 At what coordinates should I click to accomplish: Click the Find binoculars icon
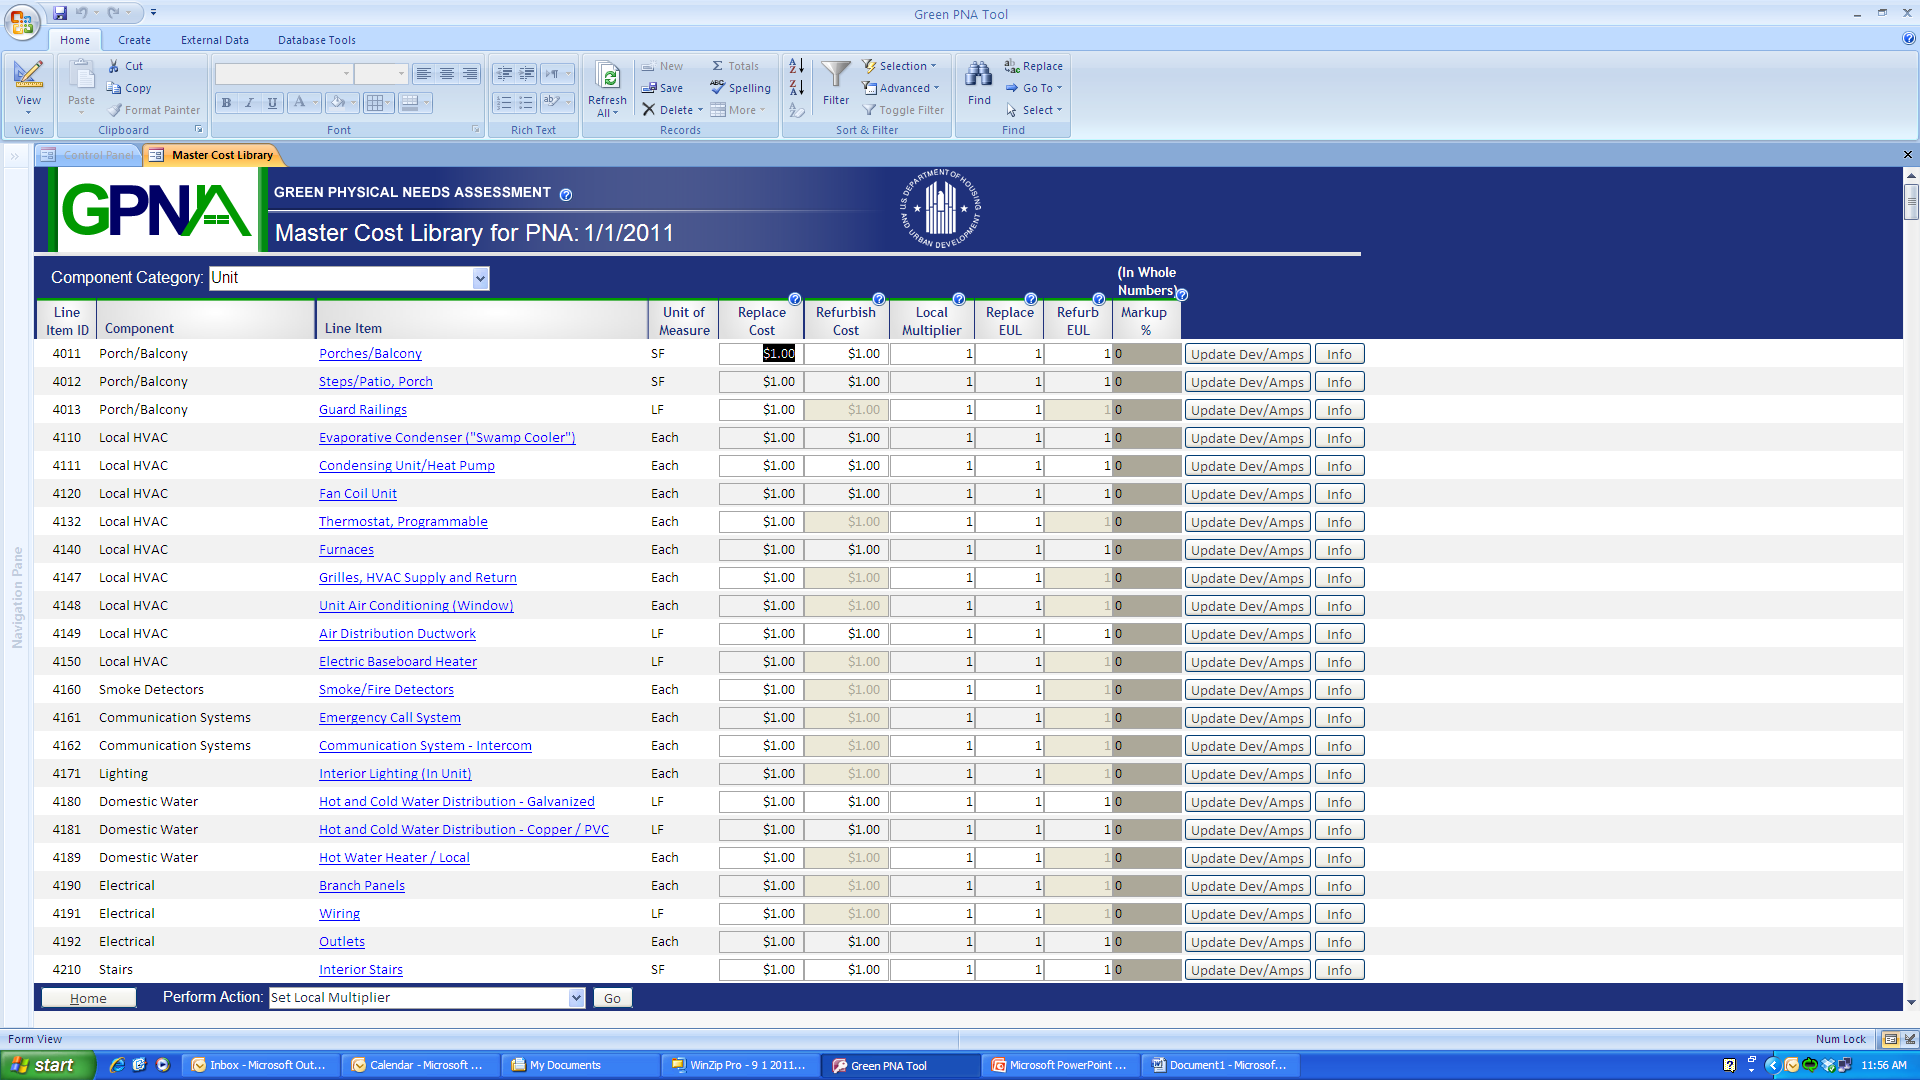click(x=978, y=76)
